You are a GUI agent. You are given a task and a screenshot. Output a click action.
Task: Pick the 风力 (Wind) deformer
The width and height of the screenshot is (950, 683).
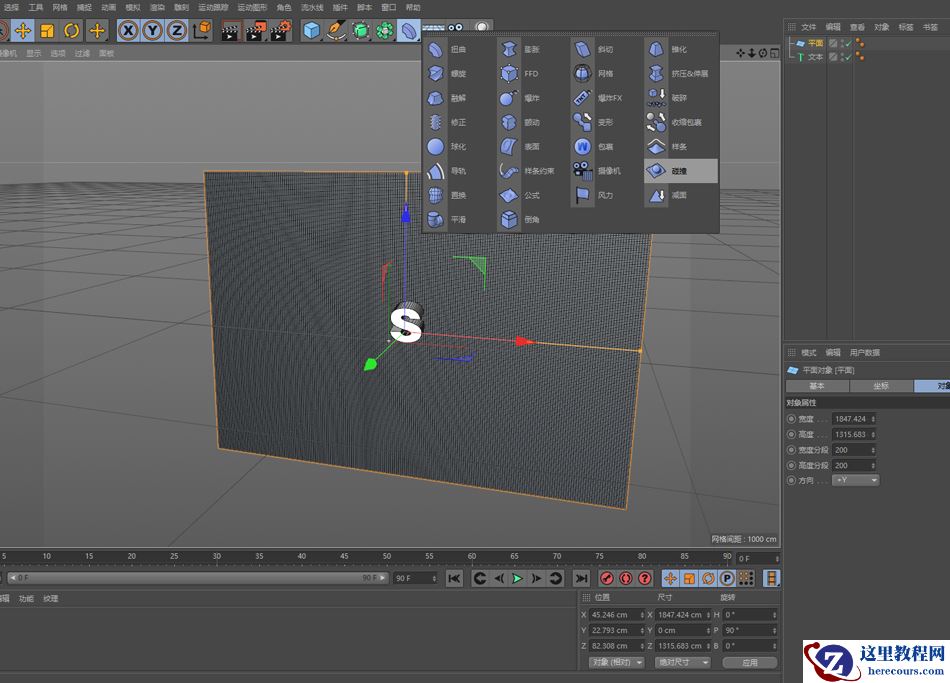[x=604, y=195]
